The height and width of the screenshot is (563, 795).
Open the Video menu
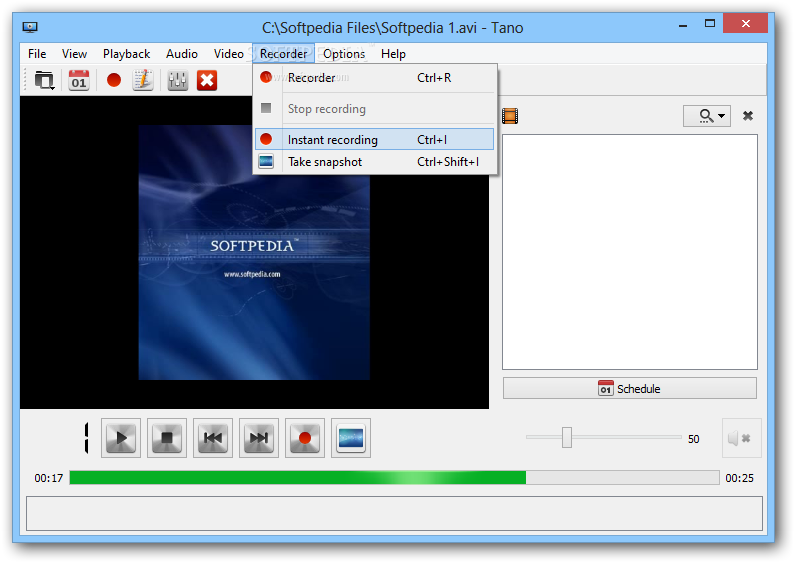[x=229, y=54]
